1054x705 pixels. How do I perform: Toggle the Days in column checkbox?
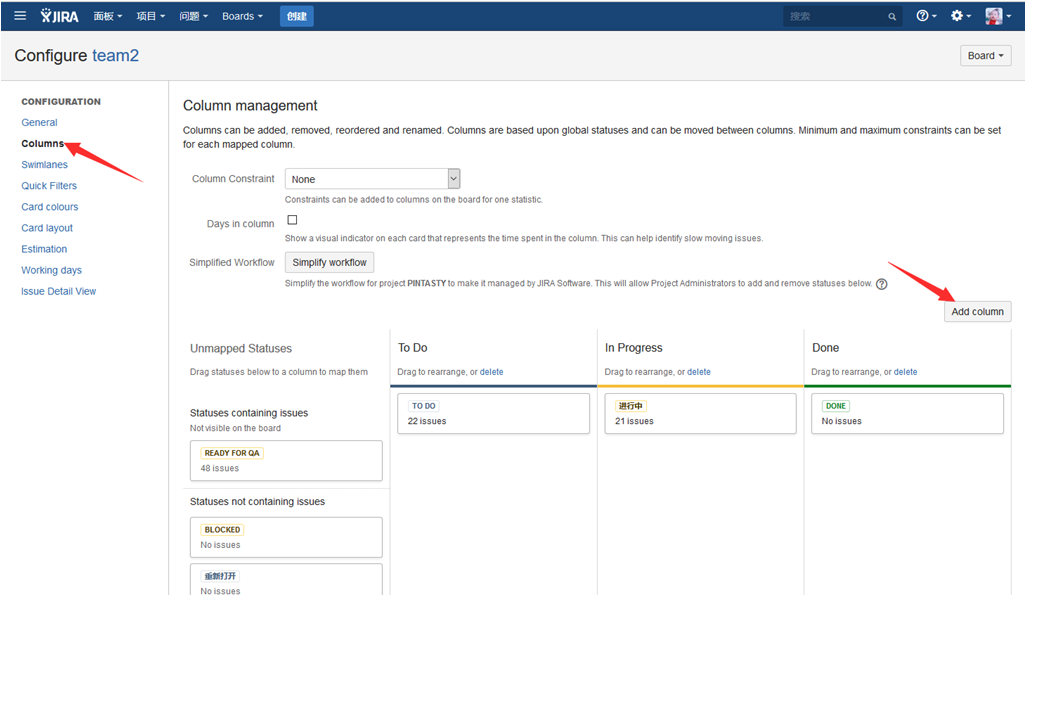(292, 220)
